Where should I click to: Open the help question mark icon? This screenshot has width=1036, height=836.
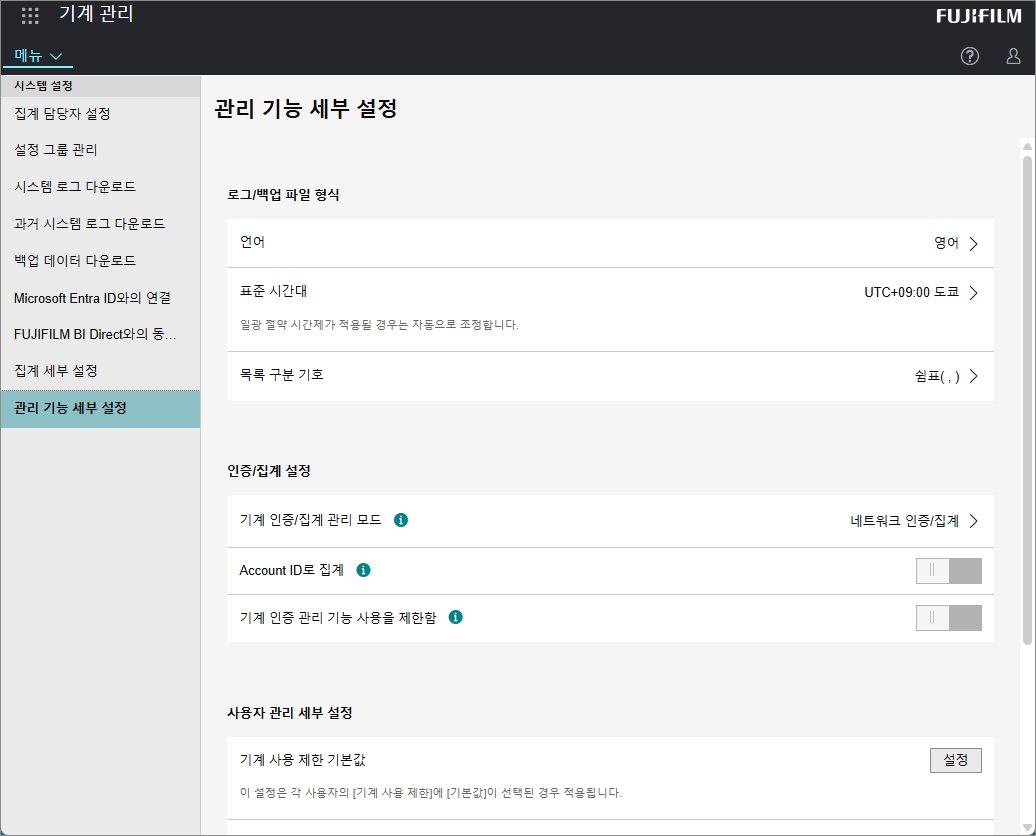tap(969, 56)
